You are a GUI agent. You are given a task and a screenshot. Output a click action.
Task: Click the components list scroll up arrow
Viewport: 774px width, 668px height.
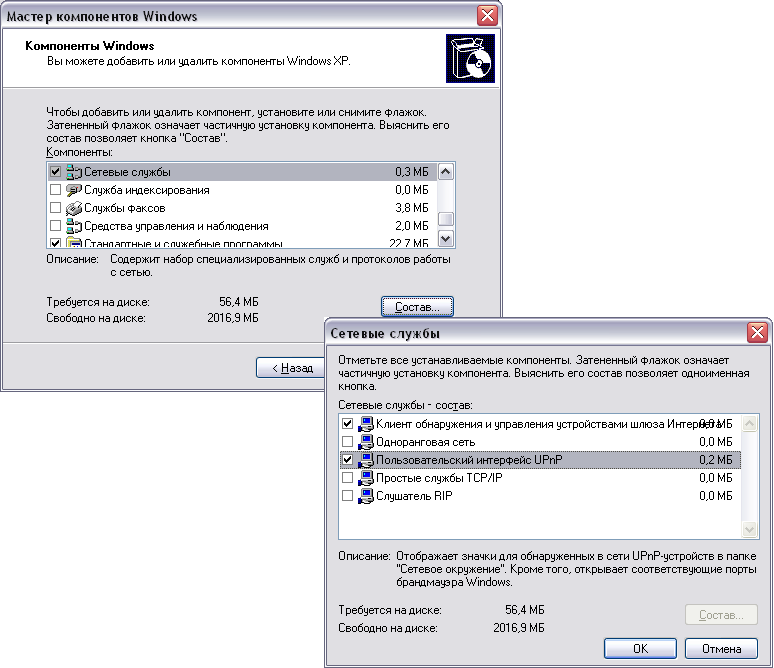pos(446,172)
